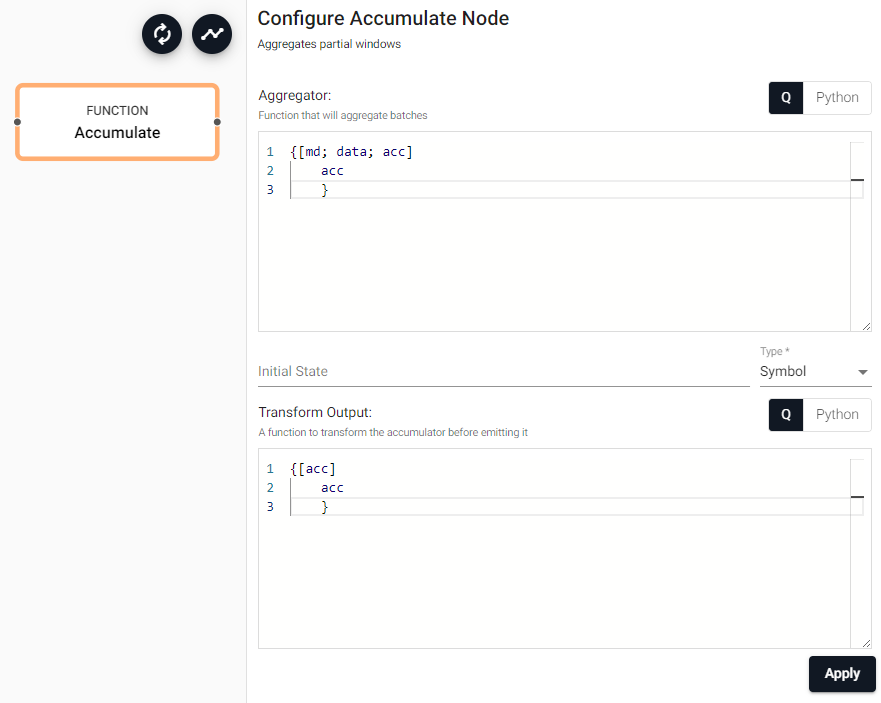881x703 pixels.
Task: Switch the Aggregator language to Q
Action: pos(785,98)
